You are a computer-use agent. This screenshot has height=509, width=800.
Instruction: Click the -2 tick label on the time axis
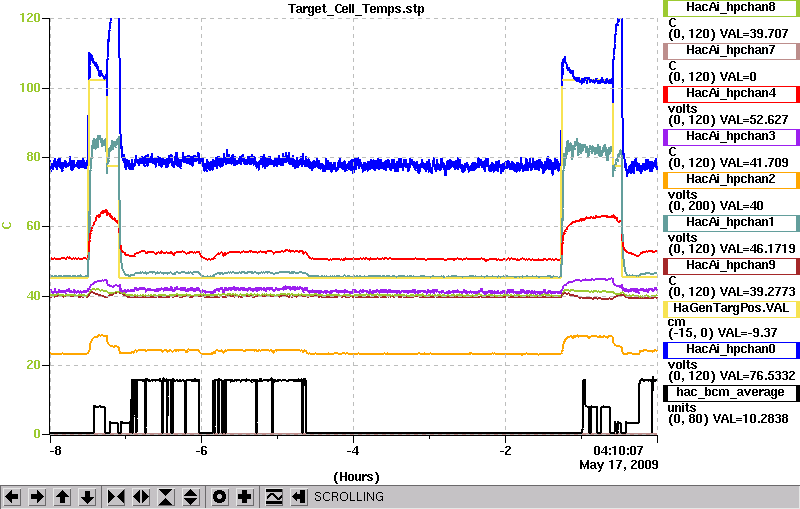point(505,451)
